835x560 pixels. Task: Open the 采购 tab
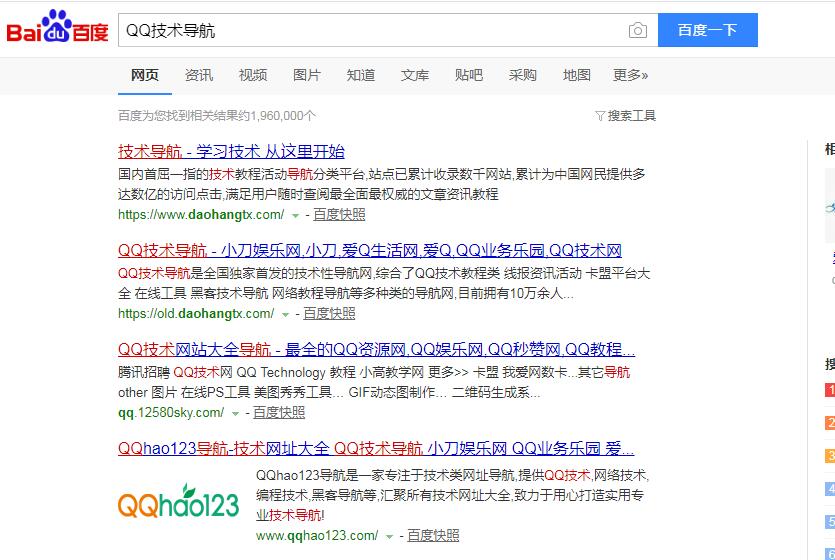point(522,75)
